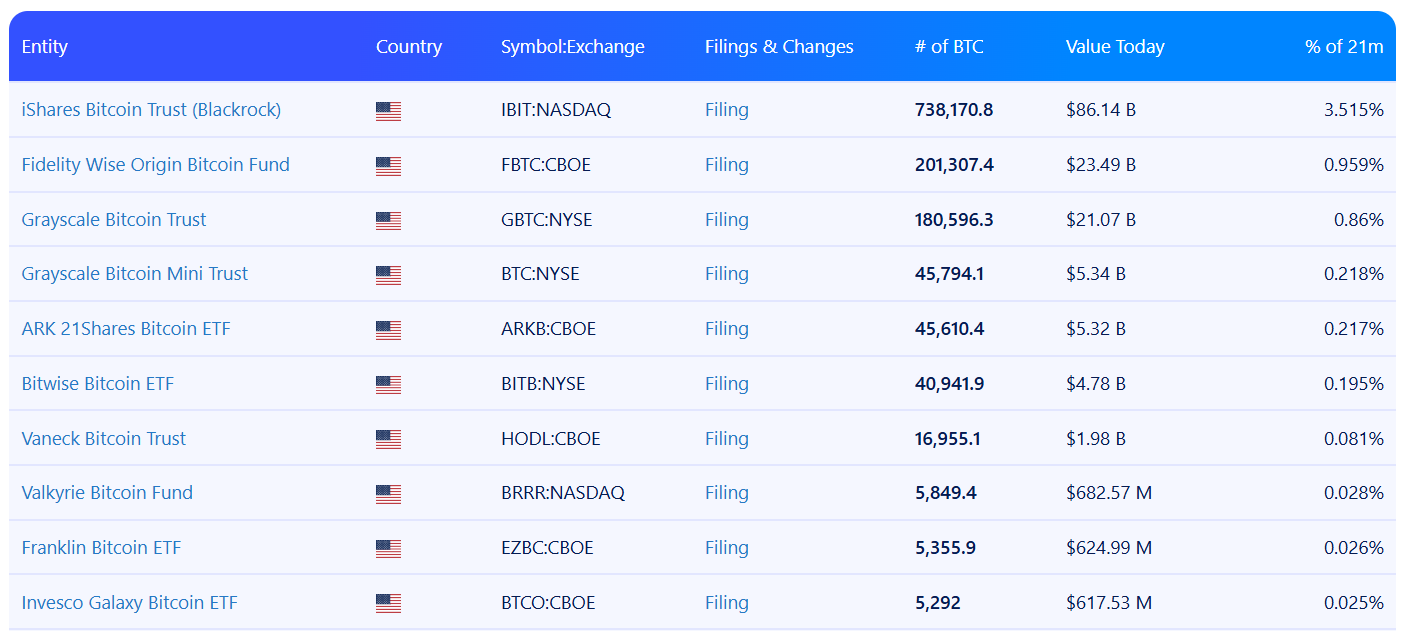
Task: Open the Fidelity Wise Origin Bitcoin Fund link
Action: coord(155,165)
